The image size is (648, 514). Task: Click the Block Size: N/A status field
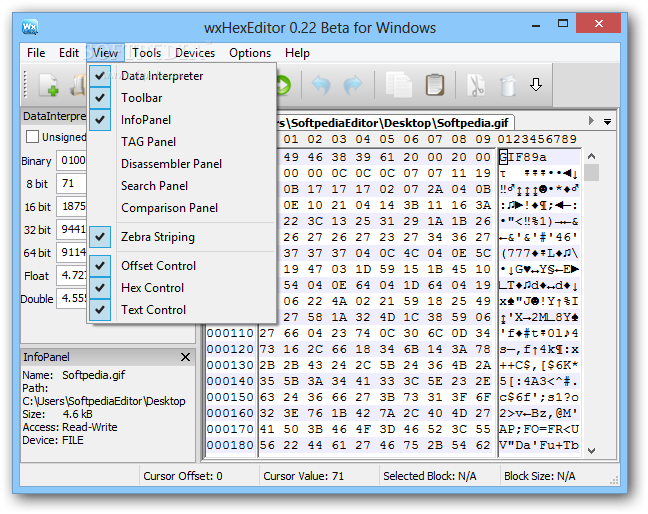coord(539,476)
